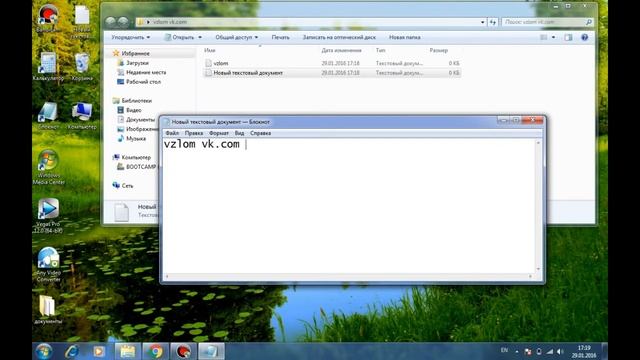Select Сеть in the navigation pane

point(127,185)
